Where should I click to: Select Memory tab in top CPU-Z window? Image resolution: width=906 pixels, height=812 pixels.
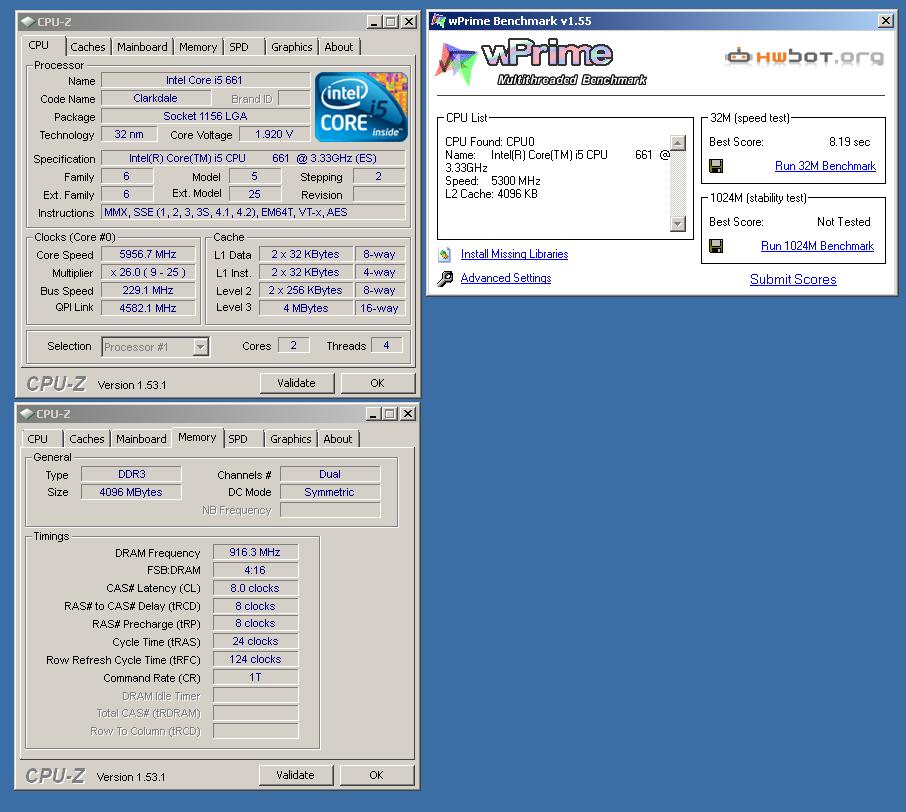[198, 47]
